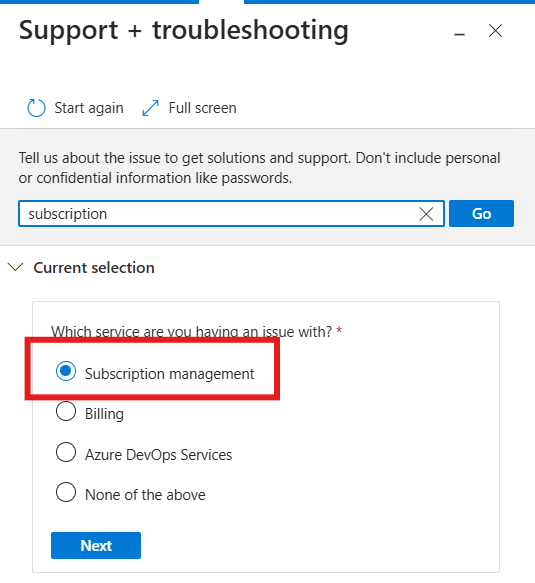Click the Go button

coord(481,213)
